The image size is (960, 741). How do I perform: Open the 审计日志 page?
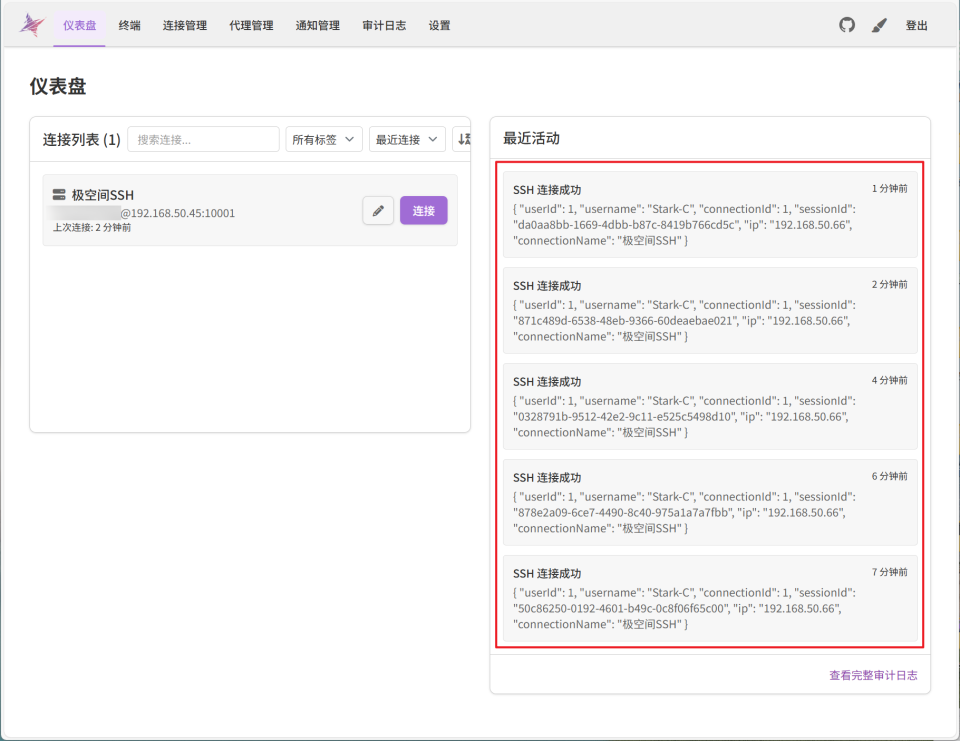click(384, 25)
